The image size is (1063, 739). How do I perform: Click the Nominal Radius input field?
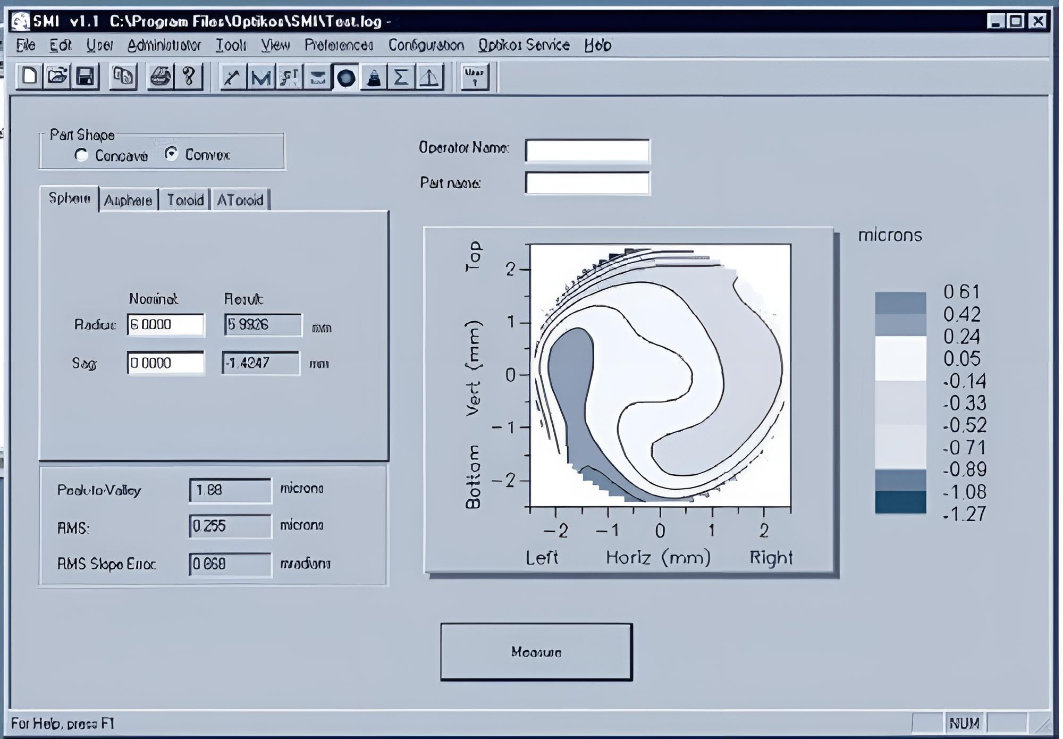click(x=165, y=325)
